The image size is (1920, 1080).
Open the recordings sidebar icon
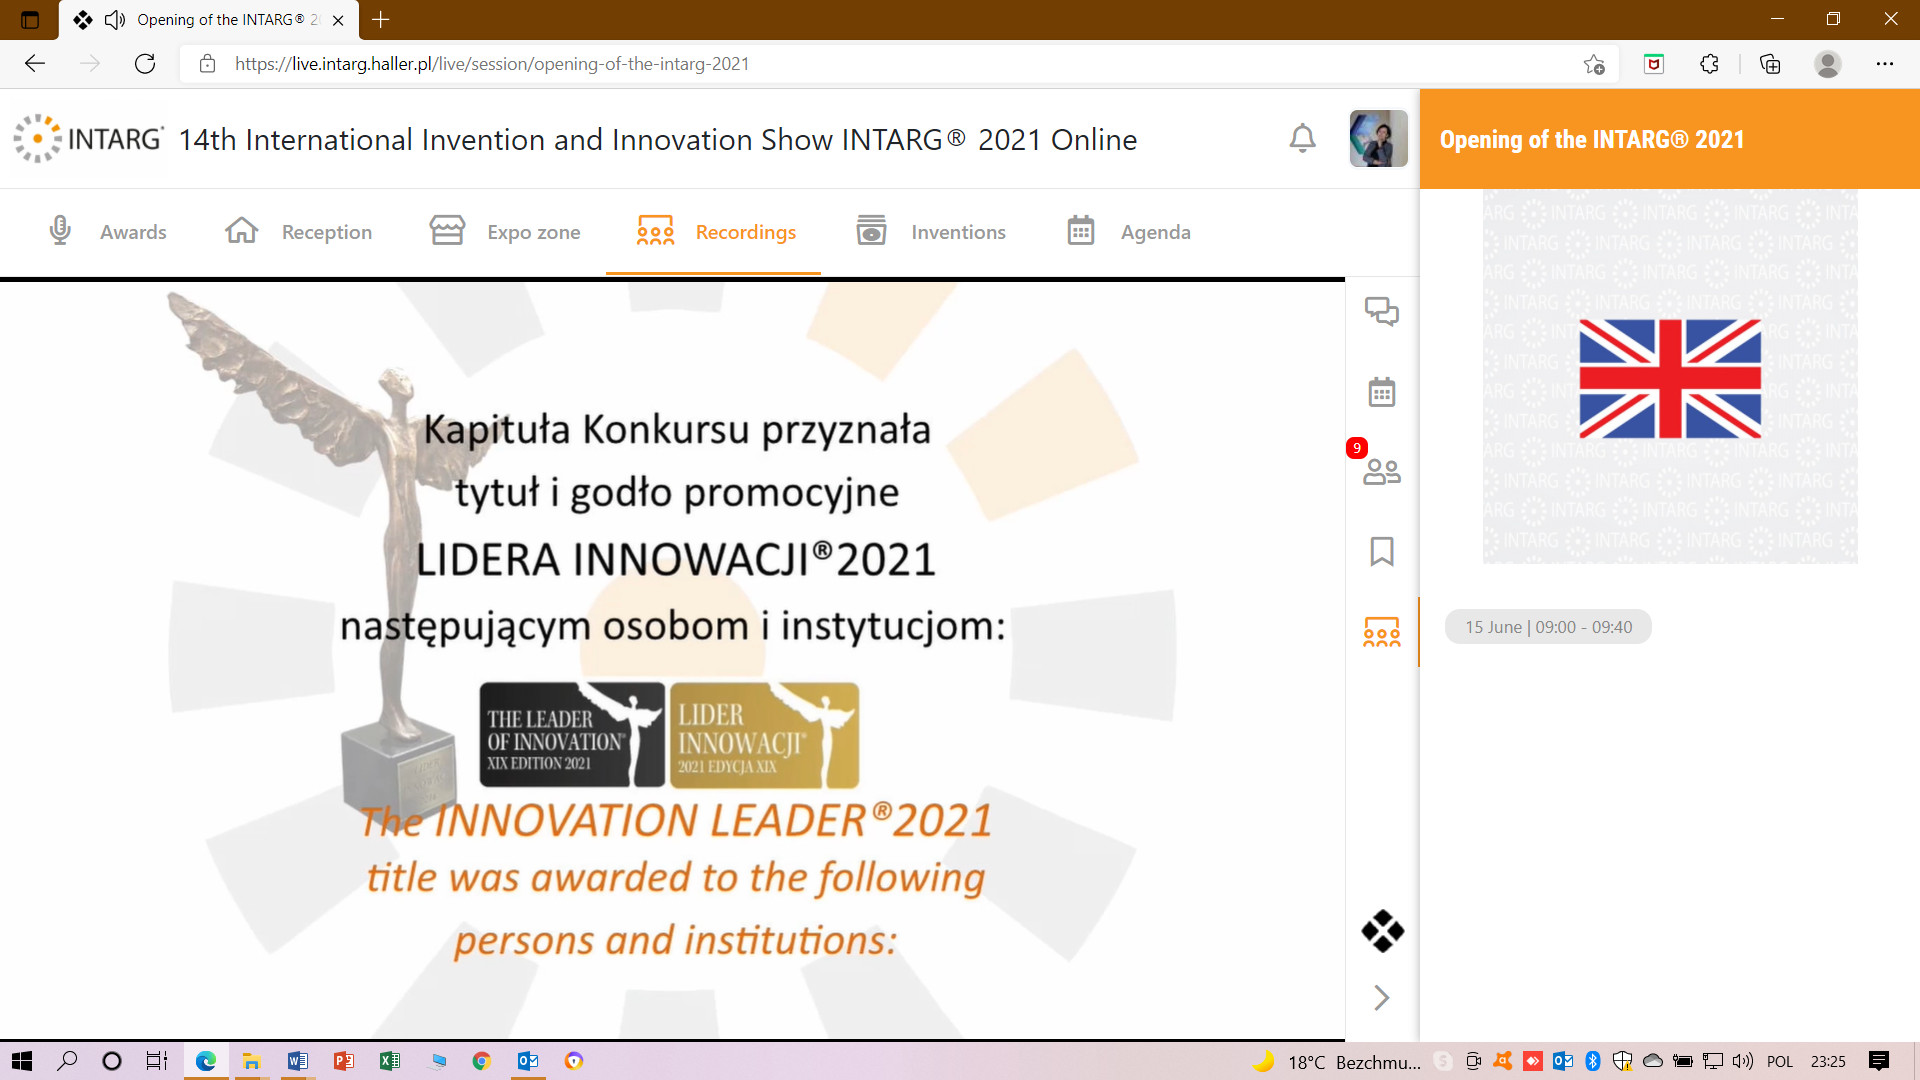coord(1382,632)
